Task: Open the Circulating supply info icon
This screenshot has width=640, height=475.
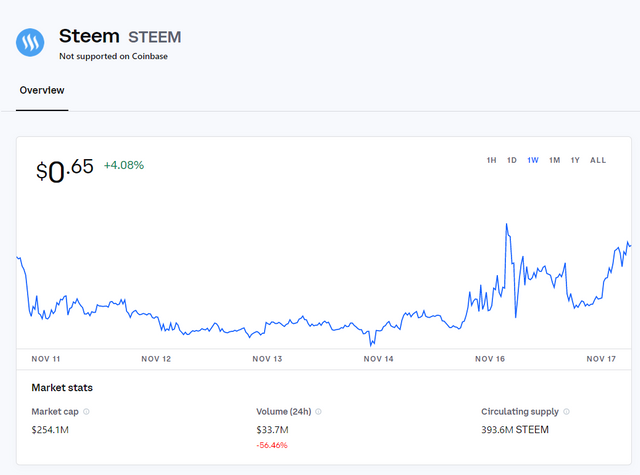Action: pyautogui.click(x=567, y=412)
